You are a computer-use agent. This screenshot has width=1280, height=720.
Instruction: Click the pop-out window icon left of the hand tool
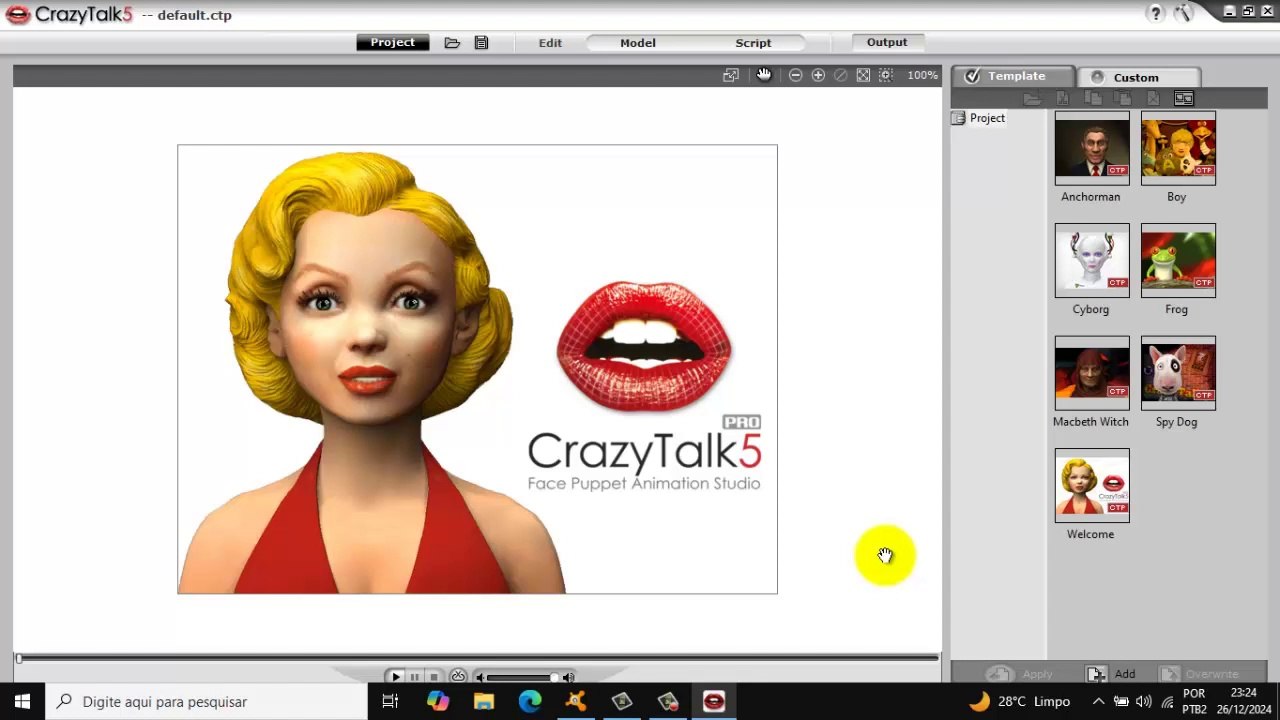pyautogui.click(x=731, y=75)
